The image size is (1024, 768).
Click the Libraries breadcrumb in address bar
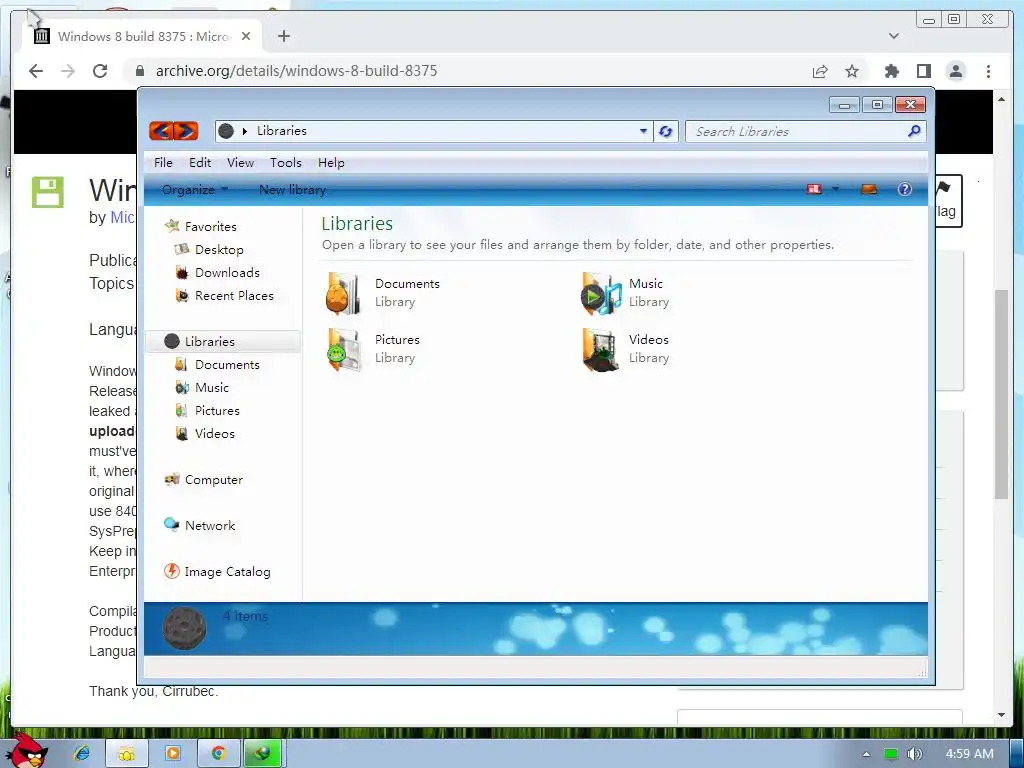(x=281, y=131)
